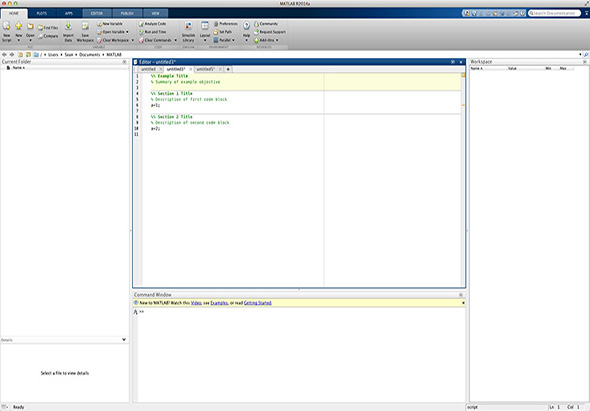Click Documents in the folder path
This screenshot has width=590, height=411.
(90, 55)
